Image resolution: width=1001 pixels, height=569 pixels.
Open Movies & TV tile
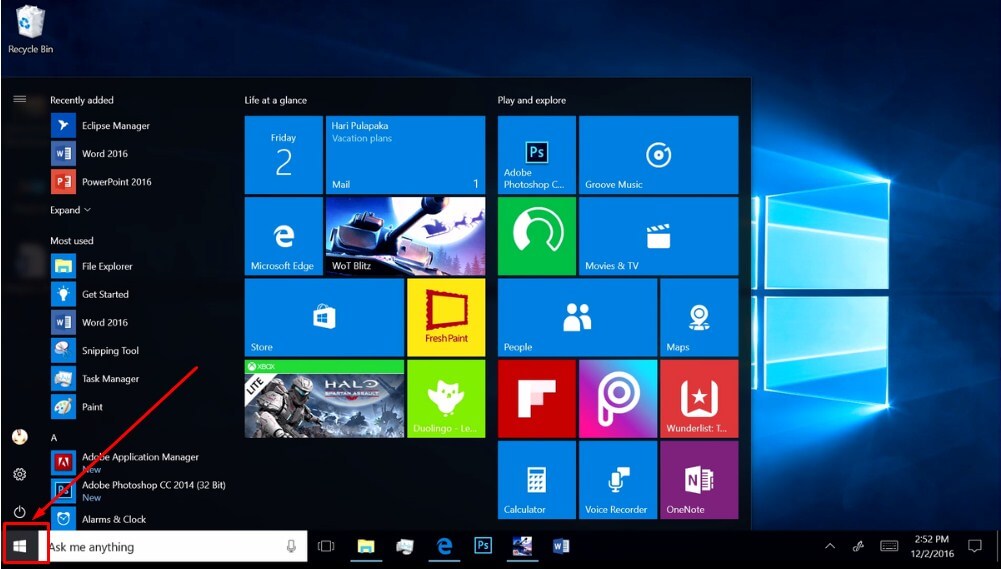pyautogui.click(x=659, y=236)
